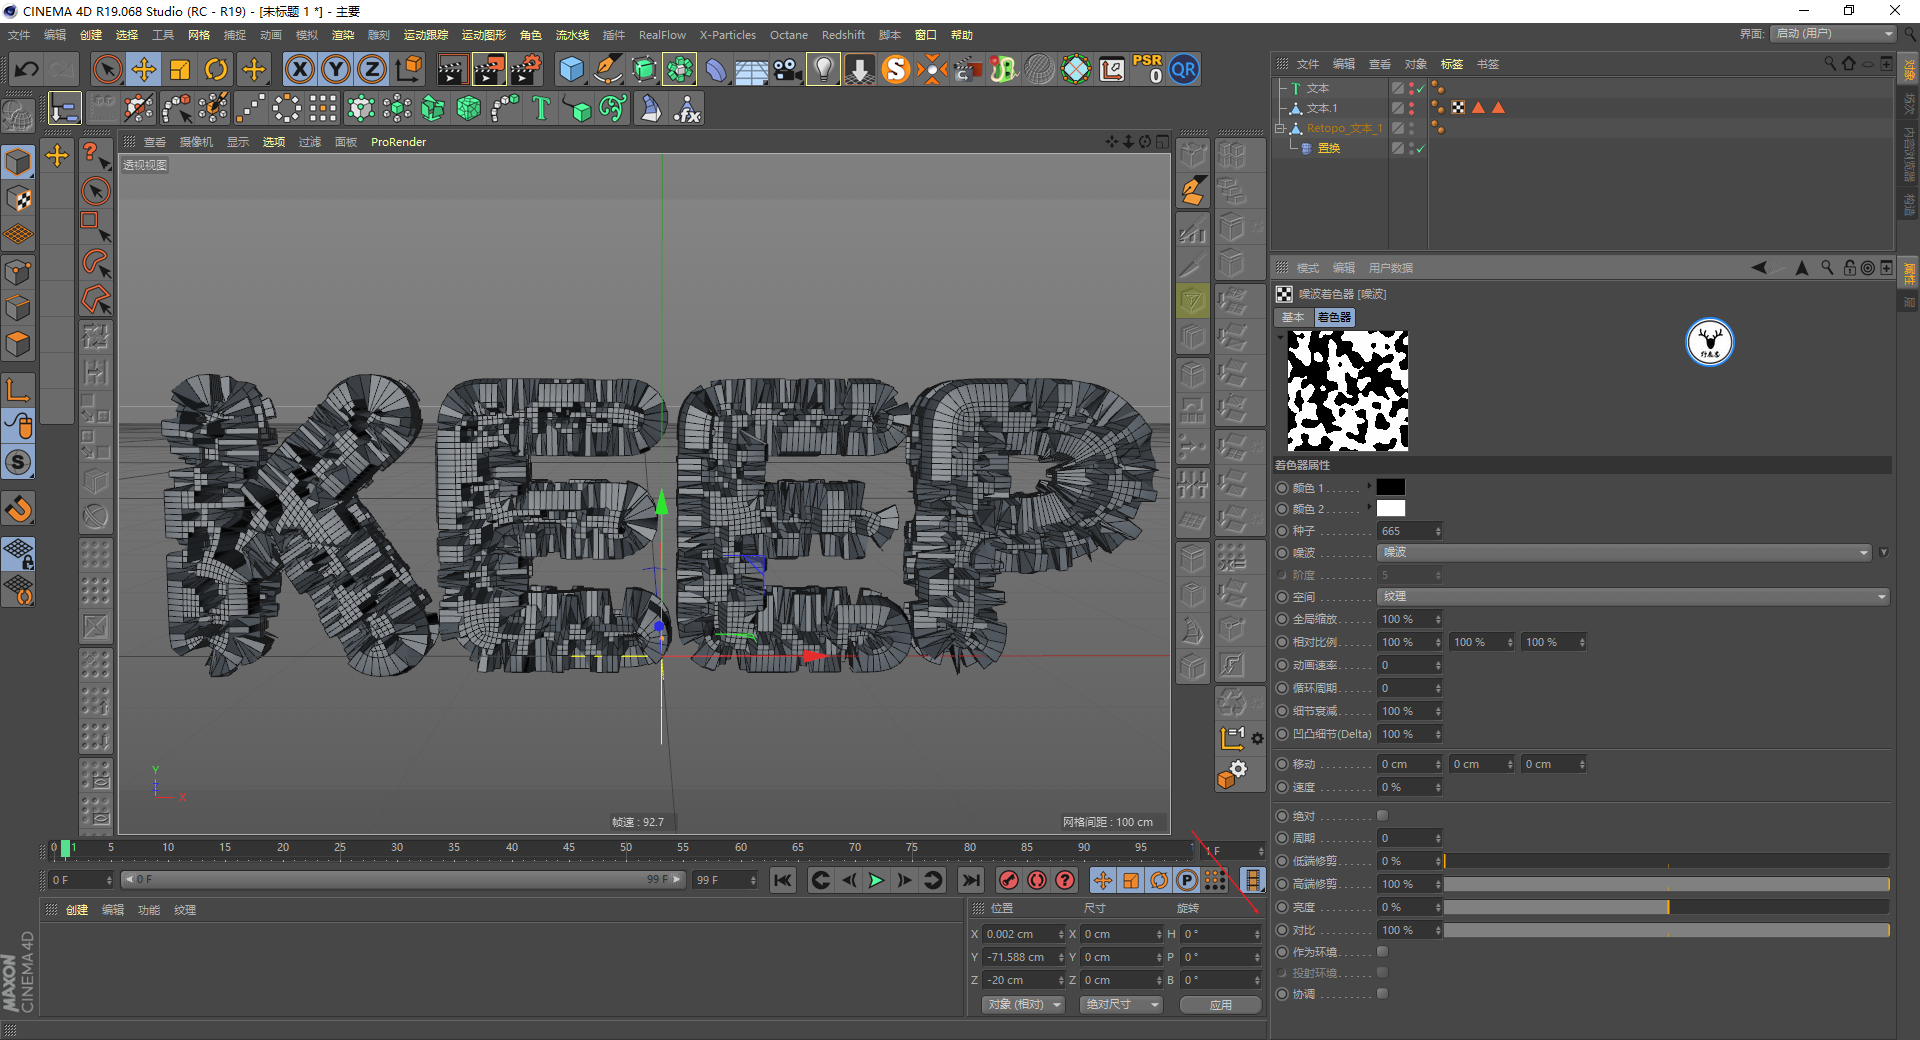
Task: Enable the 协调 checkbox
Action: (x=1382, y=994)
